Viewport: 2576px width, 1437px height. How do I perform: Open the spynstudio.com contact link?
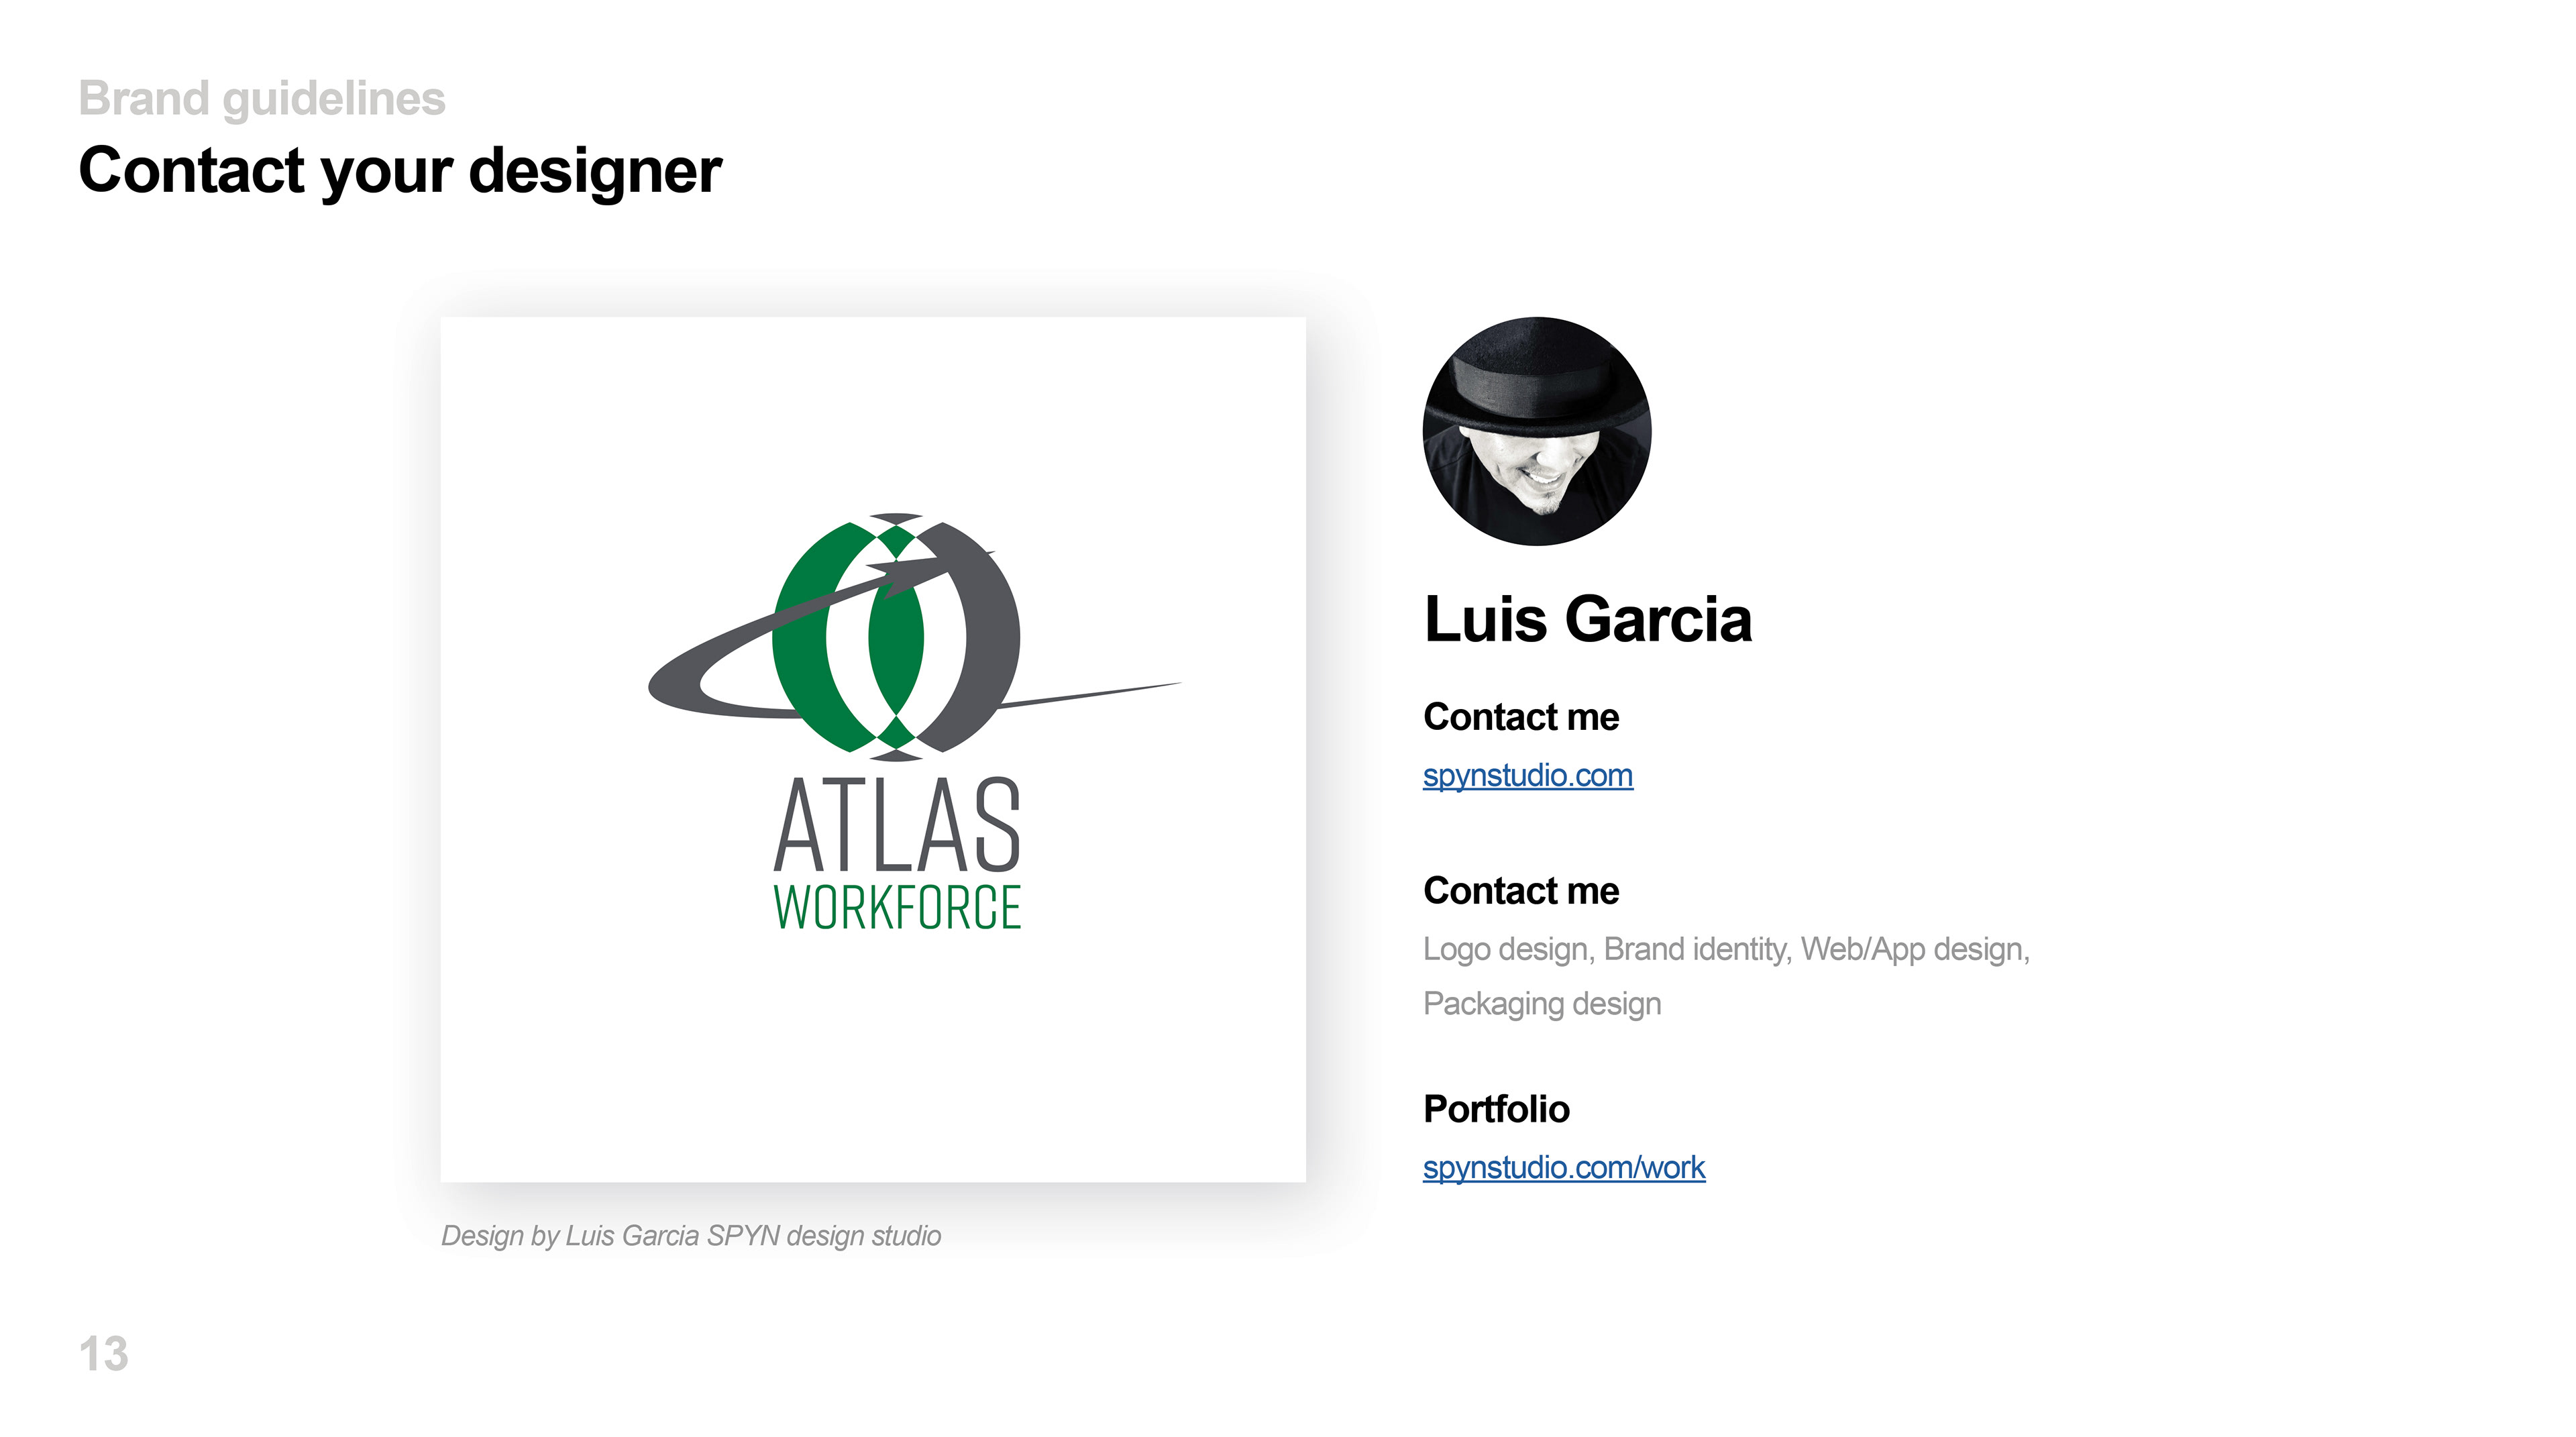click(1527, 775)
